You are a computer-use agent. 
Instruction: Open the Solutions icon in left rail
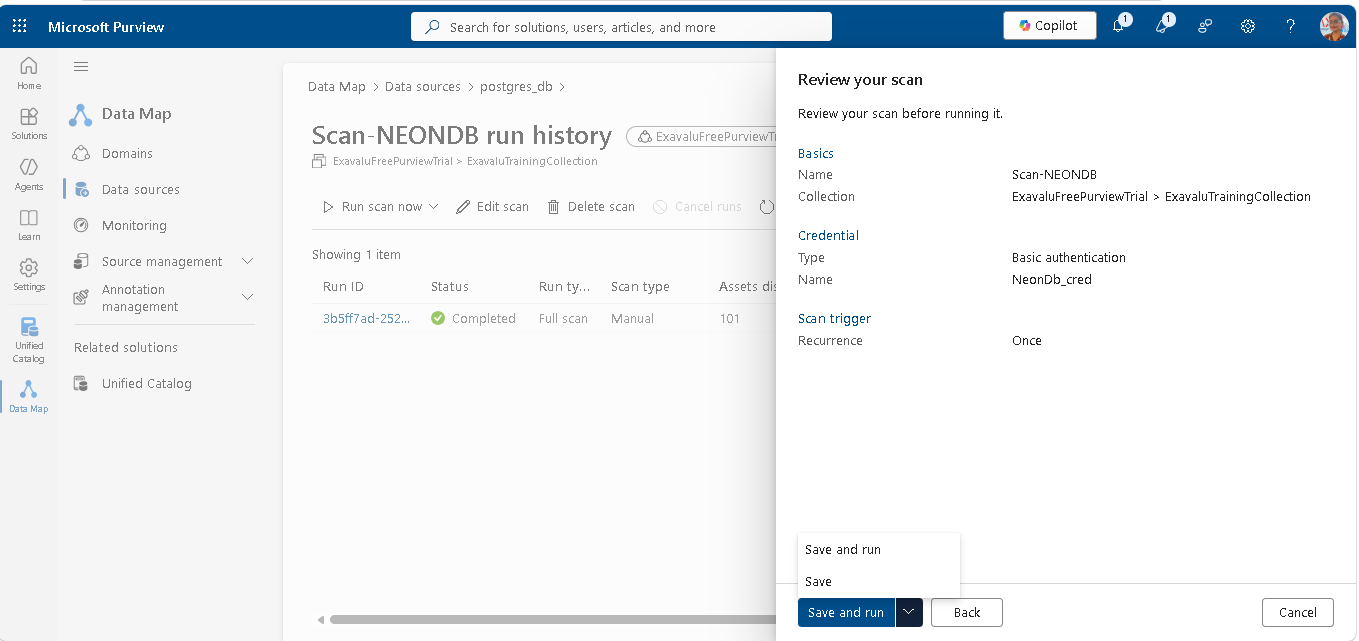point(29,124)
